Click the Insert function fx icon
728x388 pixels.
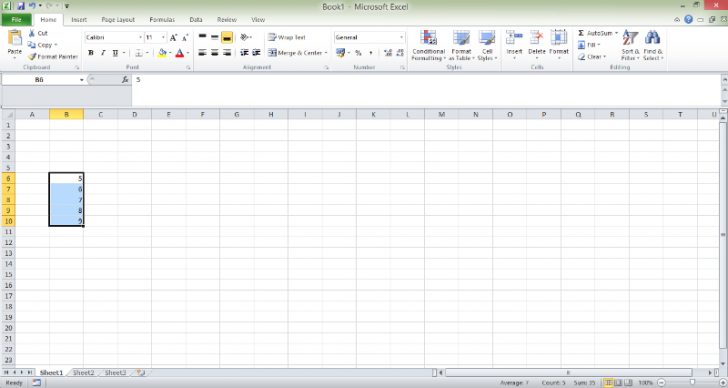(125, 80)
